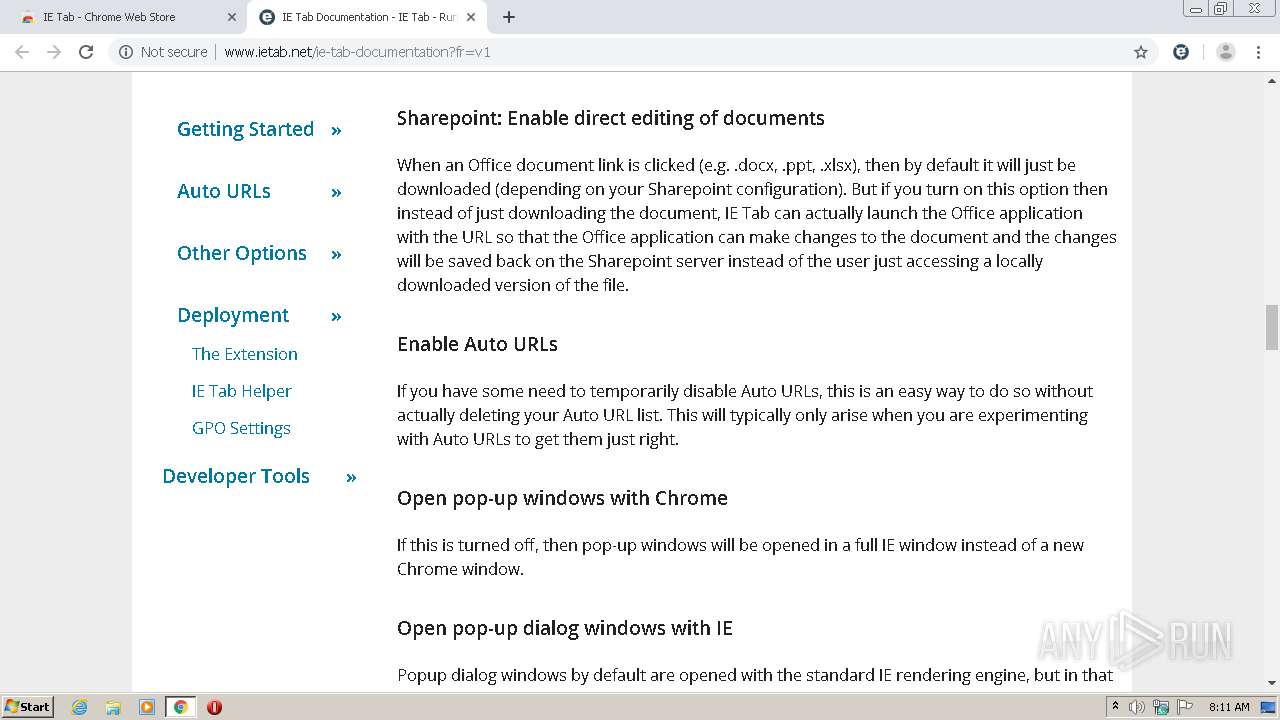Expand the Auto URLs chevron
The image size is (1280, 720).
pos(336,192)
